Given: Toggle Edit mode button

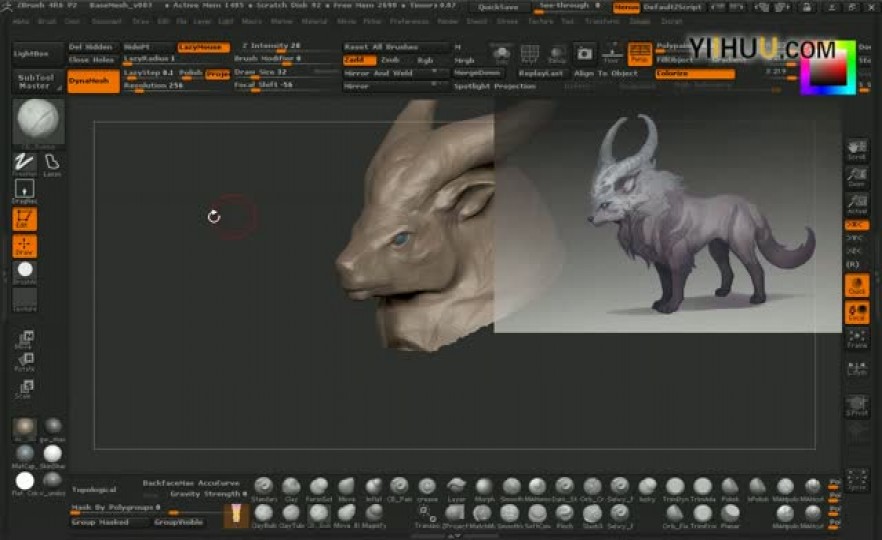Looking at the screenshot, I should click(24, 219).
